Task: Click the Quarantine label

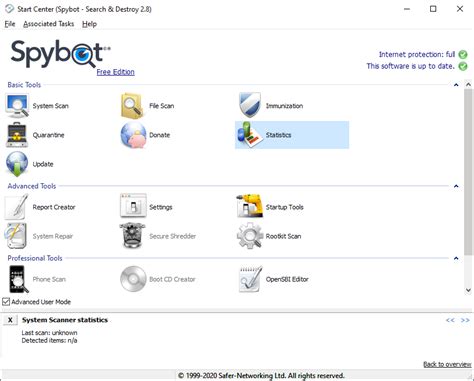Action: [49, 135]
